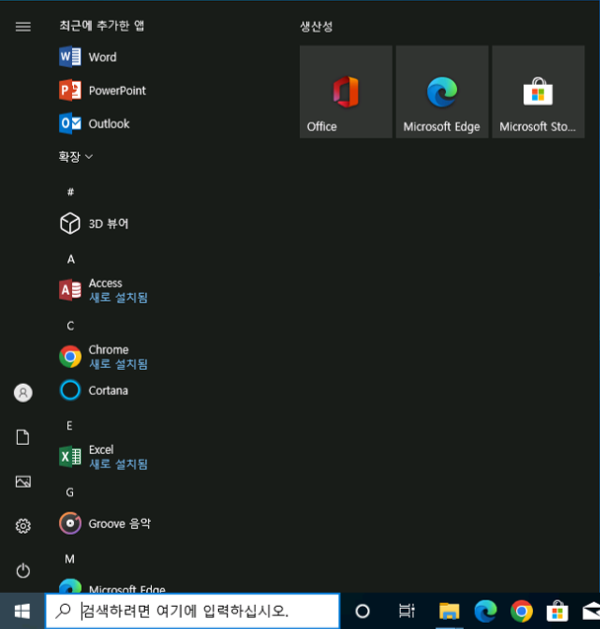Screen dimensions: 600x629
Task: Launch Access from the app list
Action: (103, 290)
